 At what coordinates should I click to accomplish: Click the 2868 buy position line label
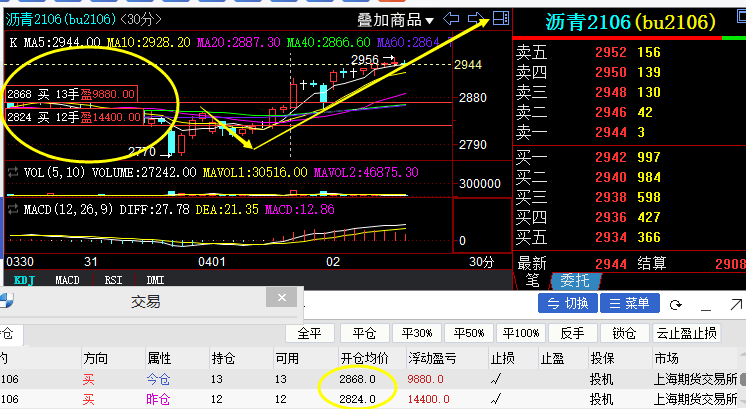71,94
